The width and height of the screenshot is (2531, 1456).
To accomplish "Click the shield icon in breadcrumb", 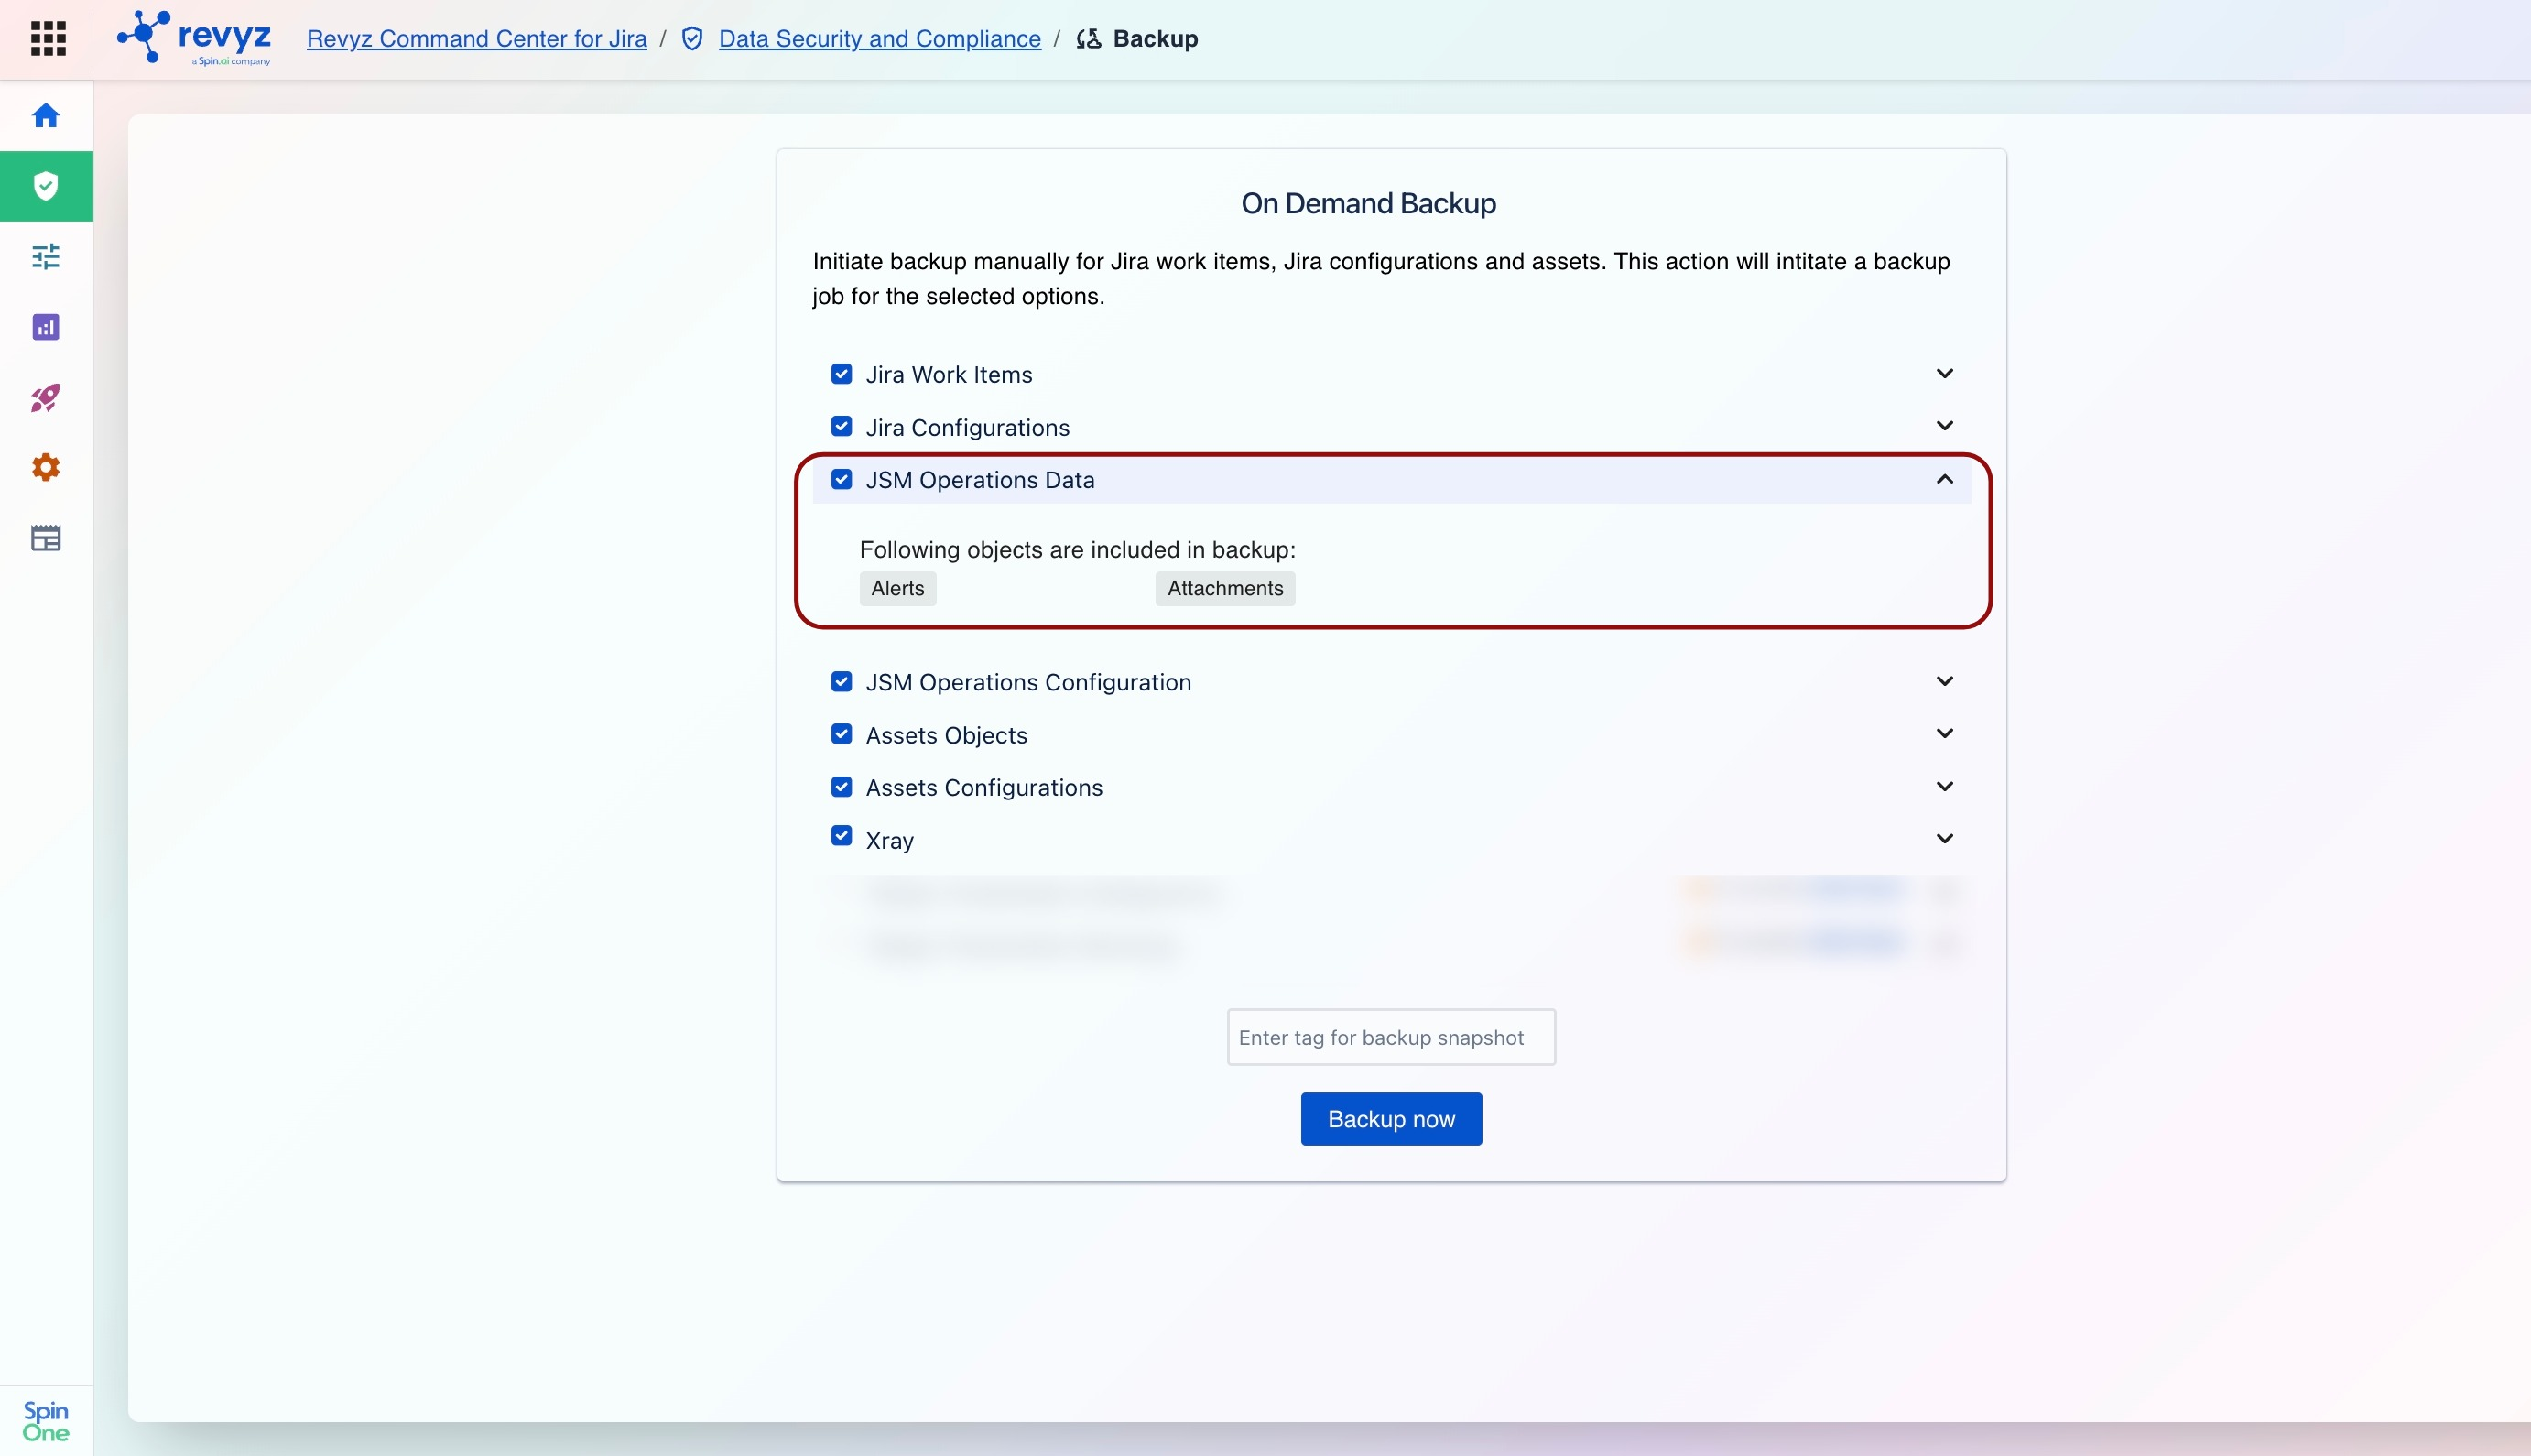I will (x=692, y=39).
